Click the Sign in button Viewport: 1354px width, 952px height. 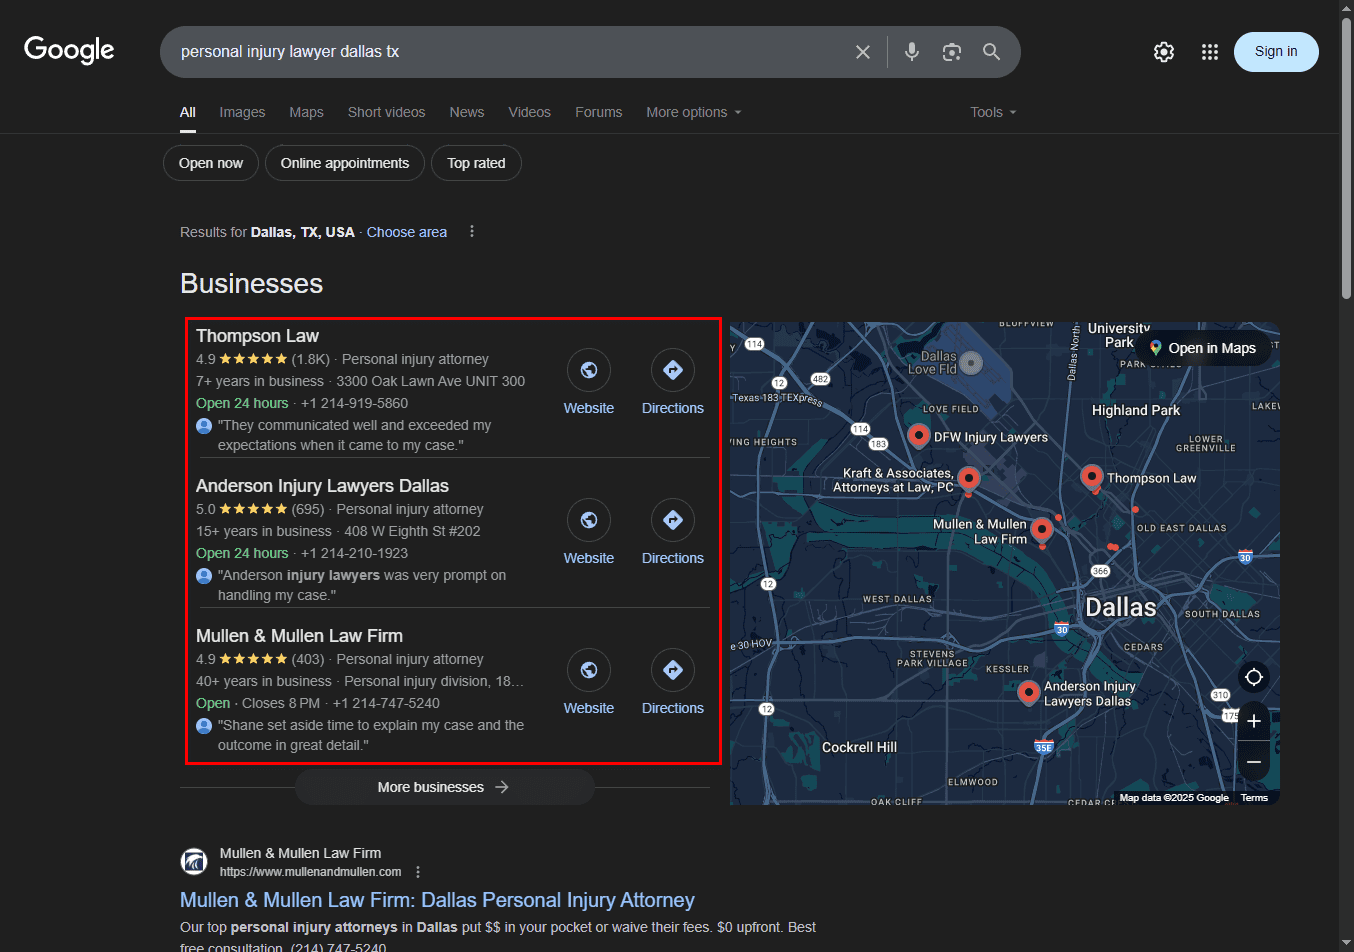tap(1276, 52)
